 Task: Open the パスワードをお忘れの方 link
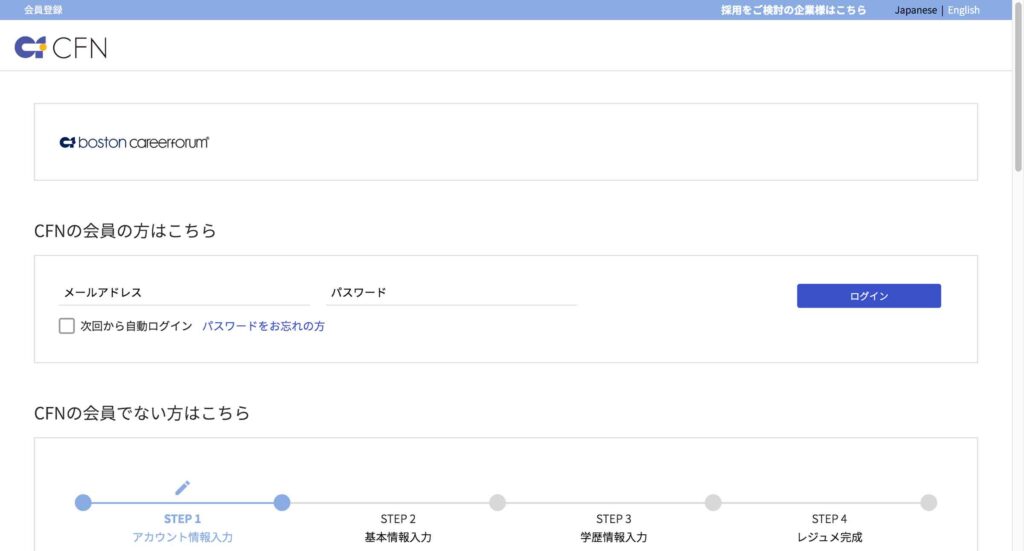[263, 326]
